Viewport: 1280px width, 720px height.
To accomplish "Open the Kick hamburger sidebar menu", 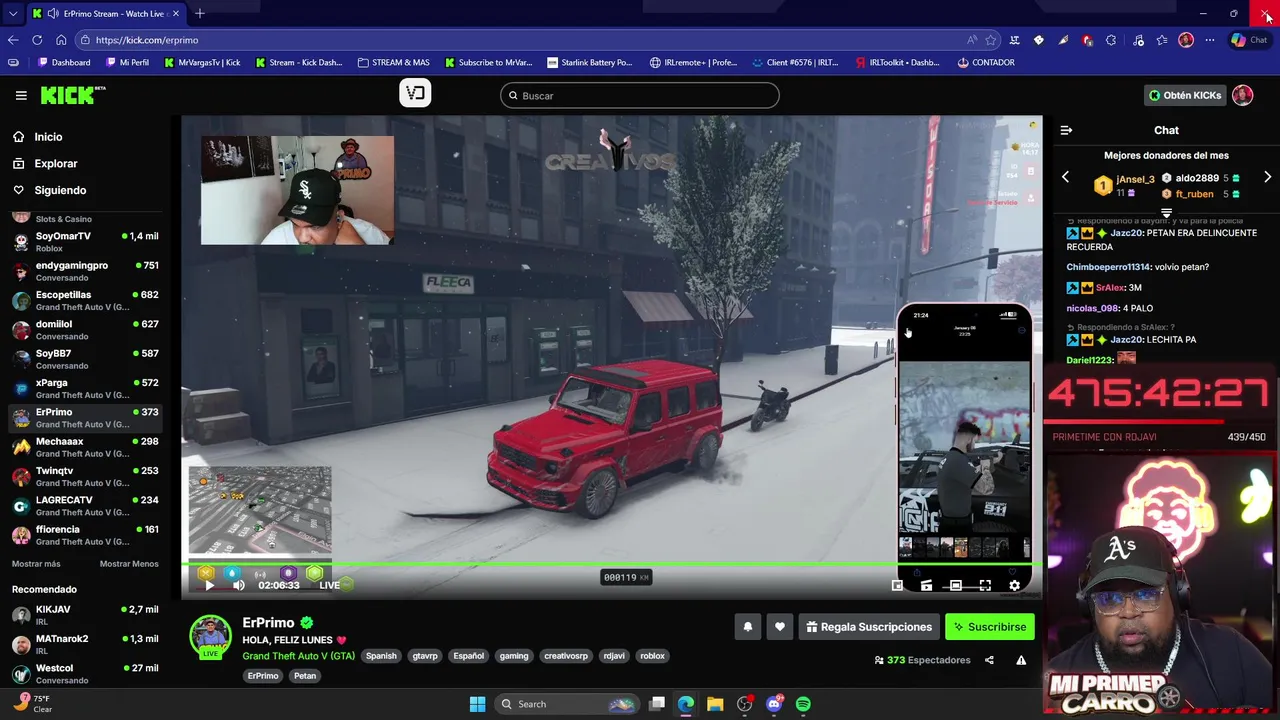I will [x=21, y=95].
